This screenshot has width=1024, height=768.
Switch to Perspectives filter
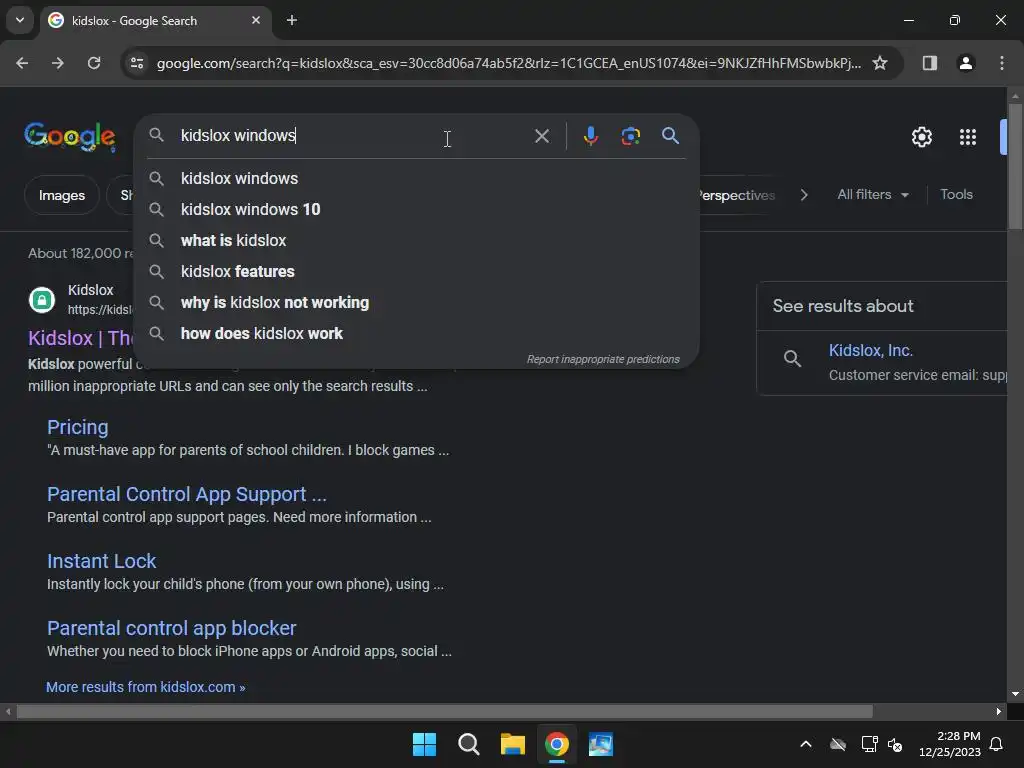[737, 195]
